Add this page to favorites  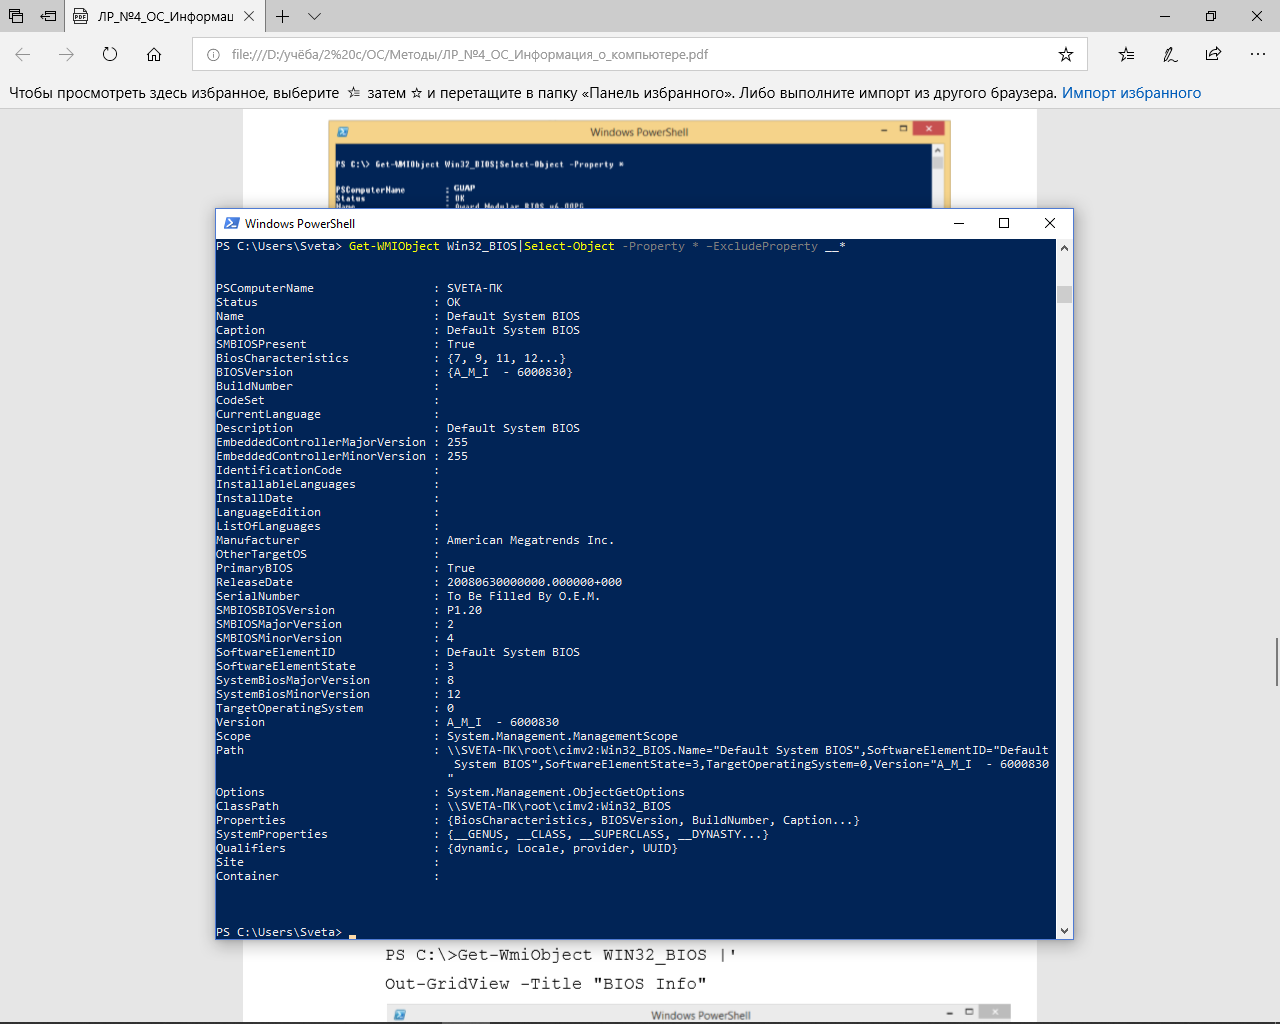tap(1066, 55)
